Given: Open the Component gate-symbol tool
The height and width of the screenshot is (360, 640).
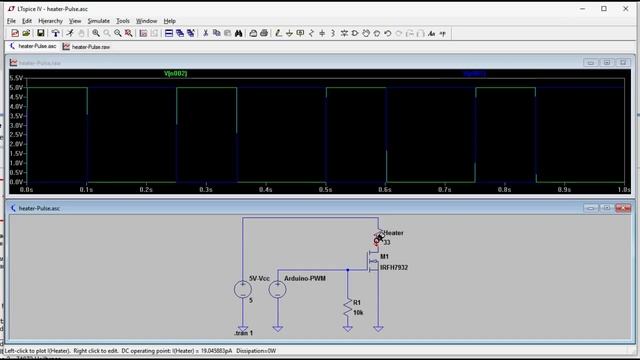Looking at the screenshot, I should (x=355, y=33).
